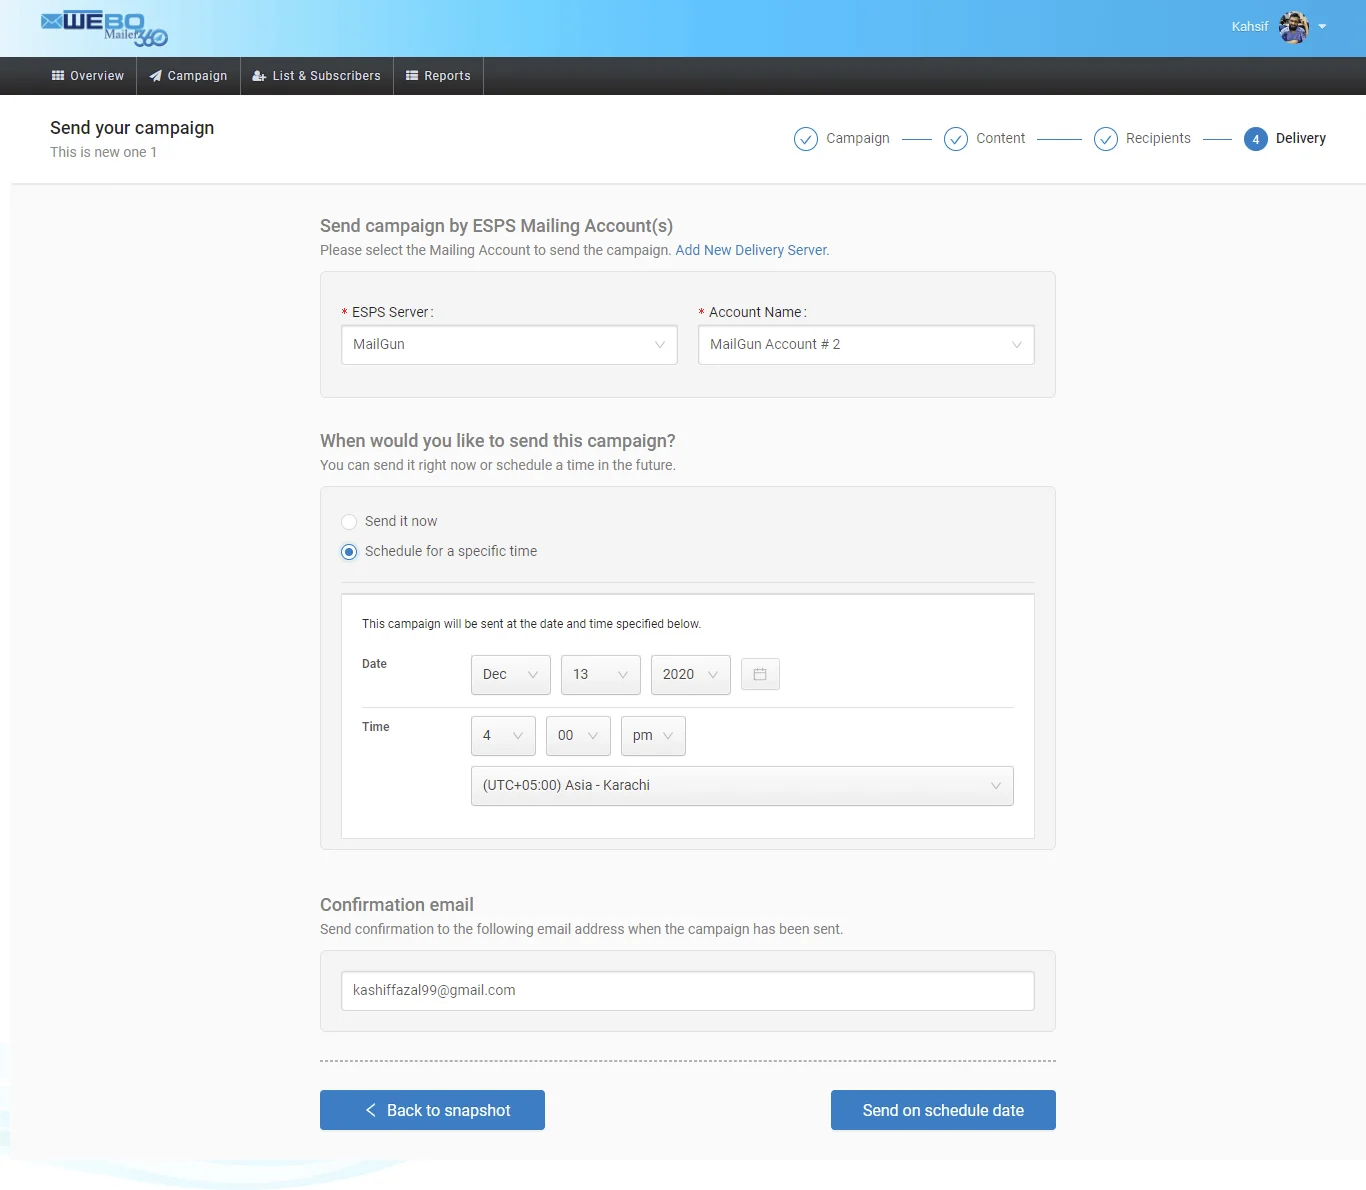Click the Send on schedule date button
Viewport: 1366px width, 1190px height.
tap(943, 1110)
